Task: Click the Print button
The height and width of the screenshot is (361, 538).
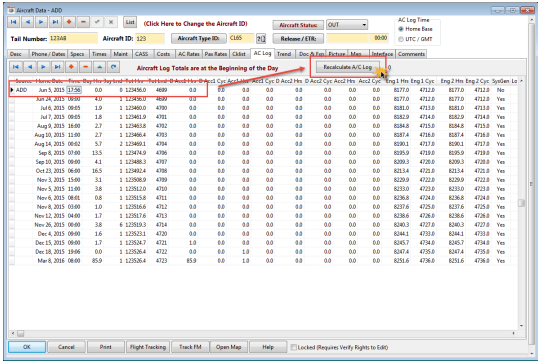Action: 106,347
